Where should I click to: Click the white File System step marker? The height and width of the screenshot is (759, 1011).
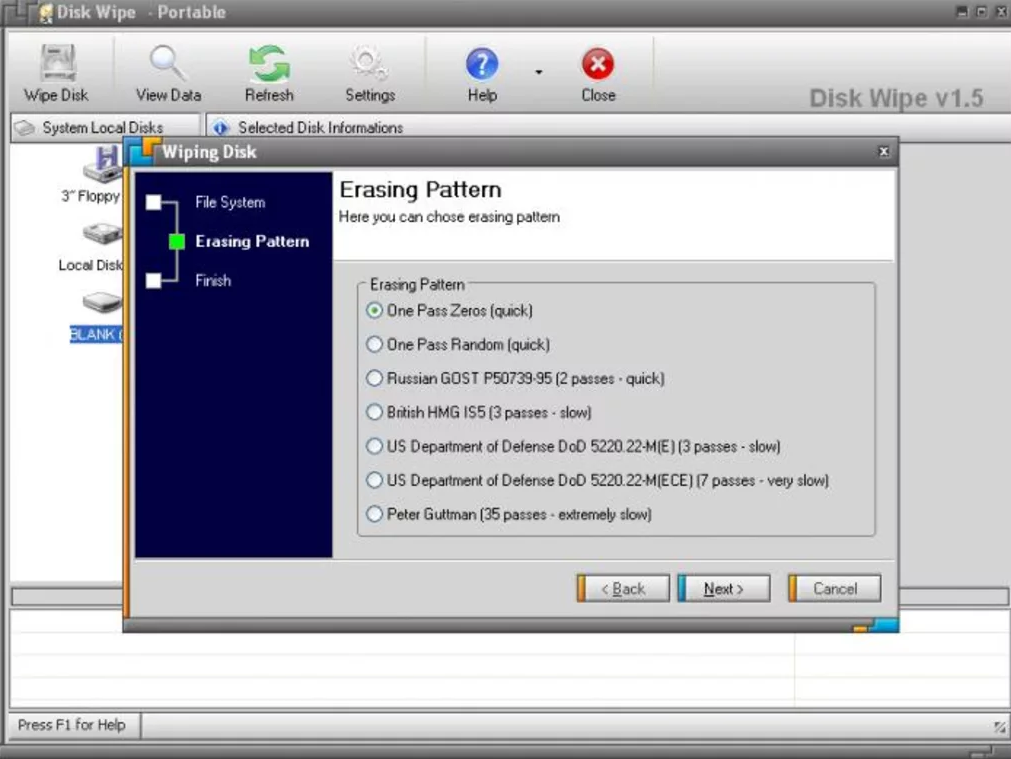(x=153, y=202)
